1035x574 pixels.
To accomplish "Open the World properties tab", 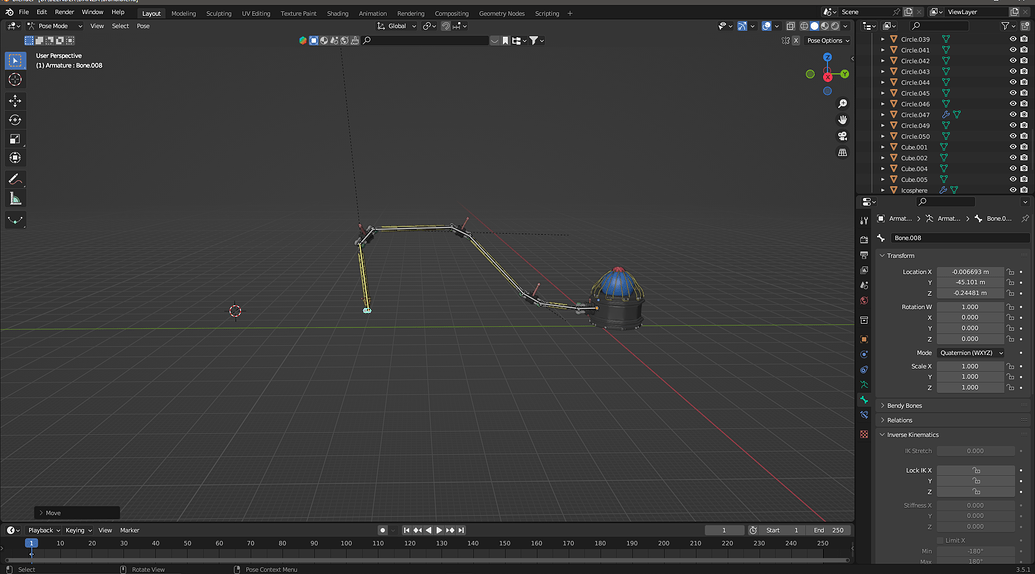I will [864, 301].
